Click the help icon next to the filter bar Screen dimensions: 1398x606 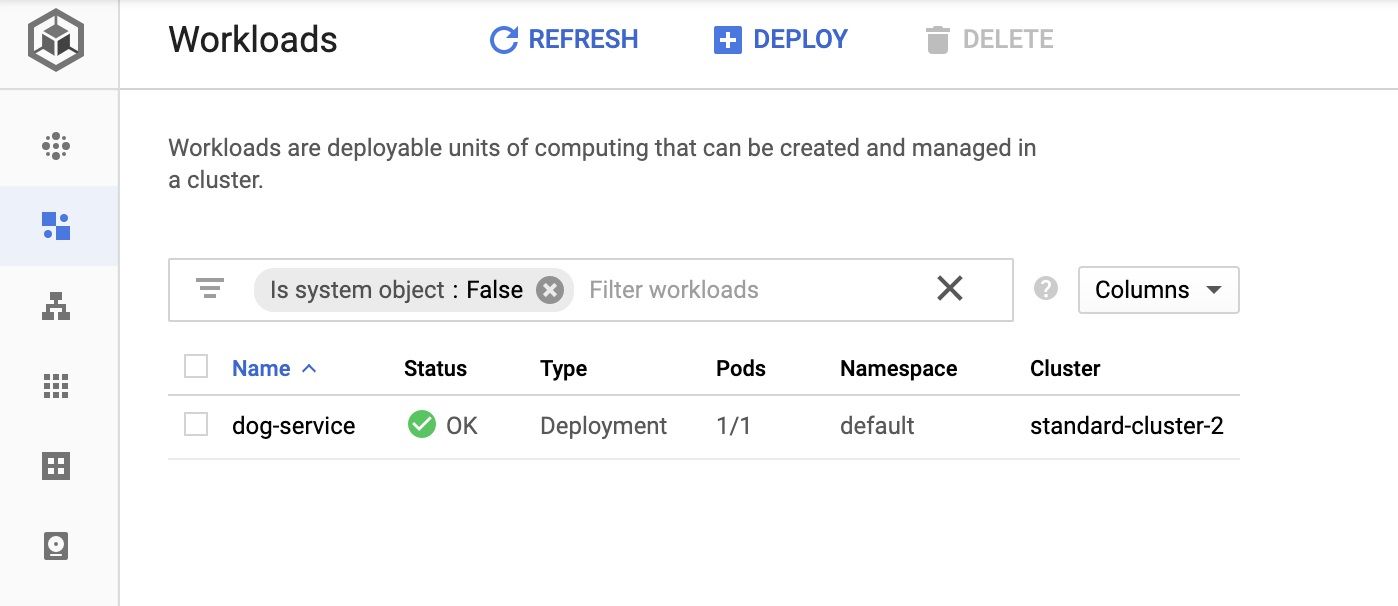click(x=1045, y=289)
